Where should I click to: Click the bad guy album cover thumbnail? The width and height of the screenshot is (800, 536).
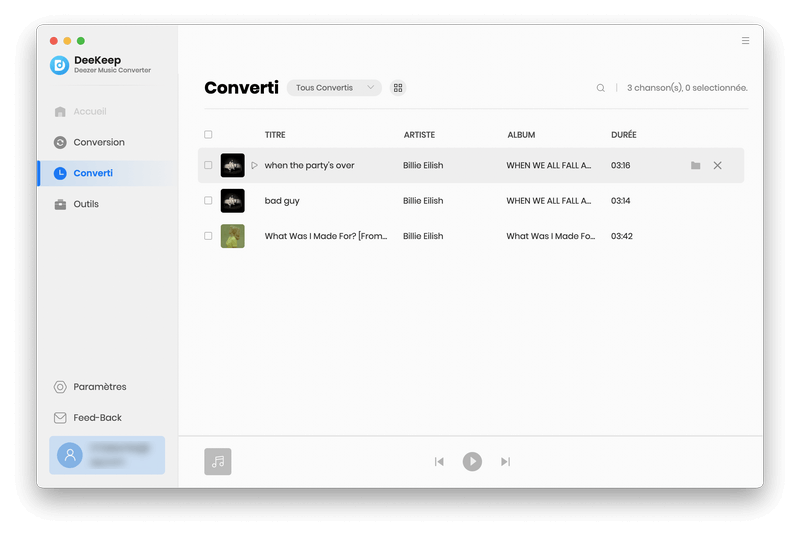coord(233,200)
